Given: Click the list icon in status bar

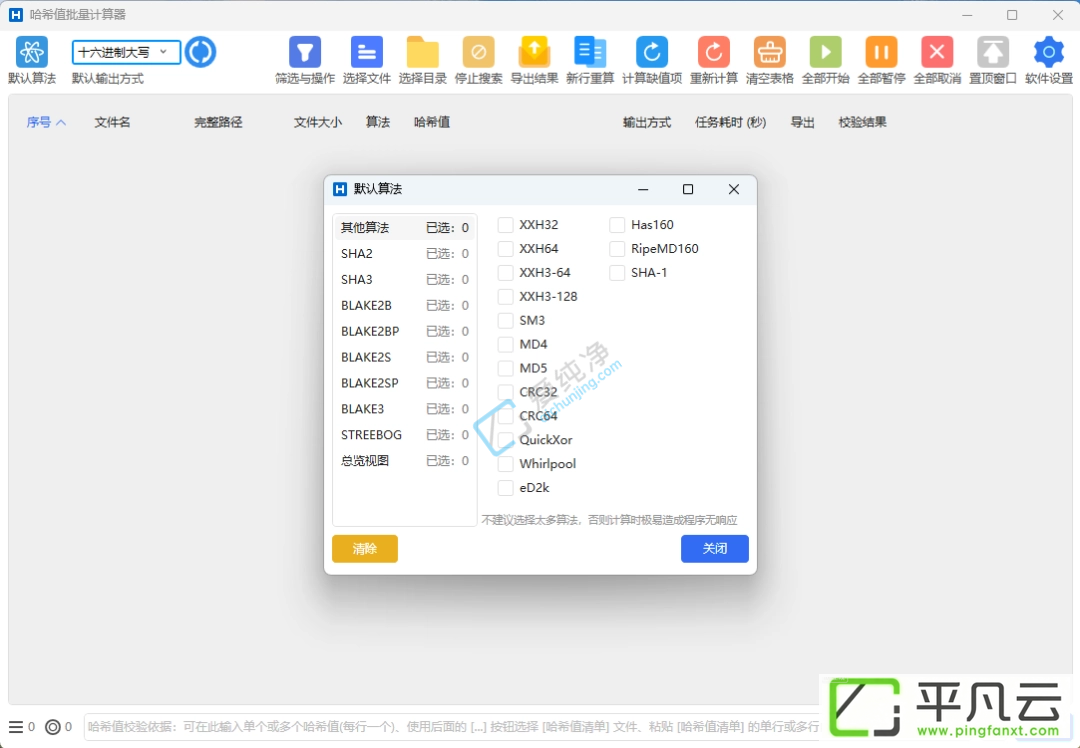Looking at the screenshot, I should 16,727.
